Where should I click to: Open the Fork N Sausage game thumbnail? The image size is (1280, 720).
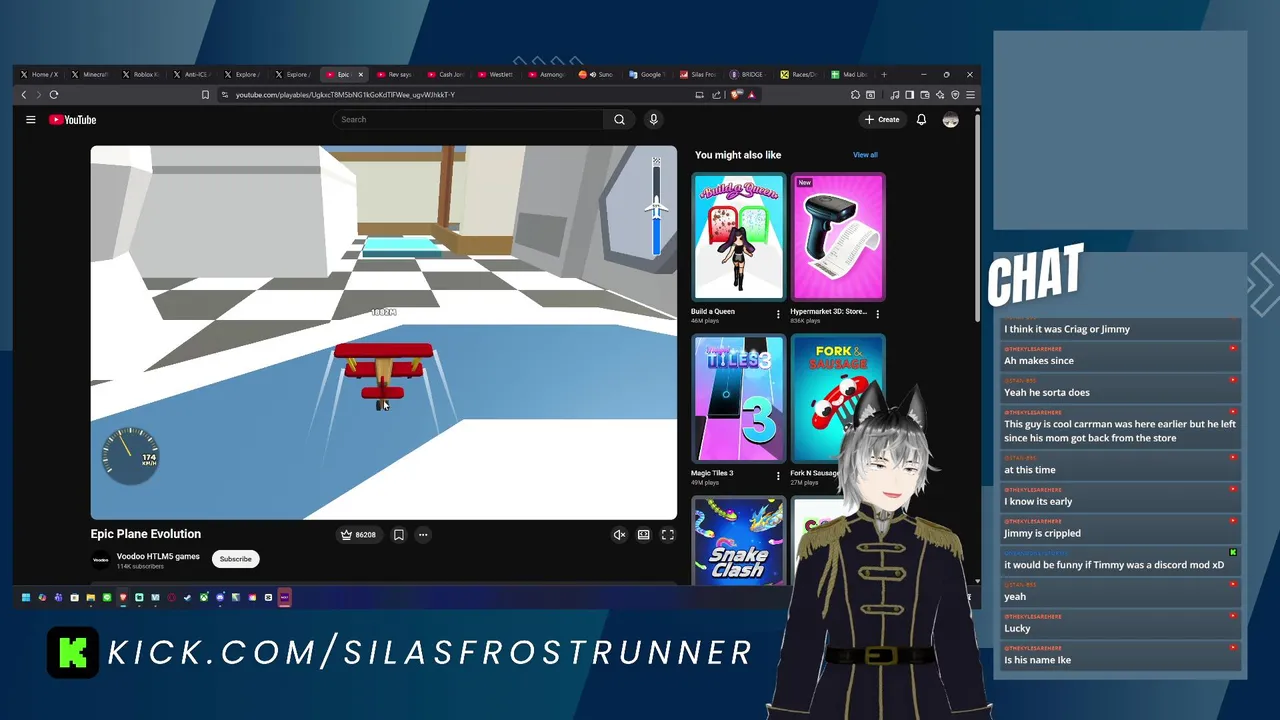[838, 399]
